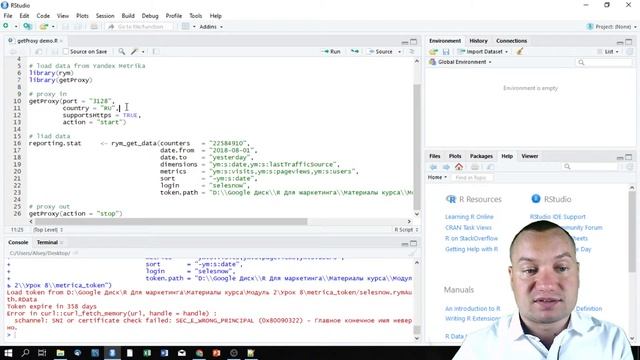The width and height of the screenshot is (640, 360).
Task: Open the Project (None) dropdown
Action: pyautogui.click(x=611, y=27)
